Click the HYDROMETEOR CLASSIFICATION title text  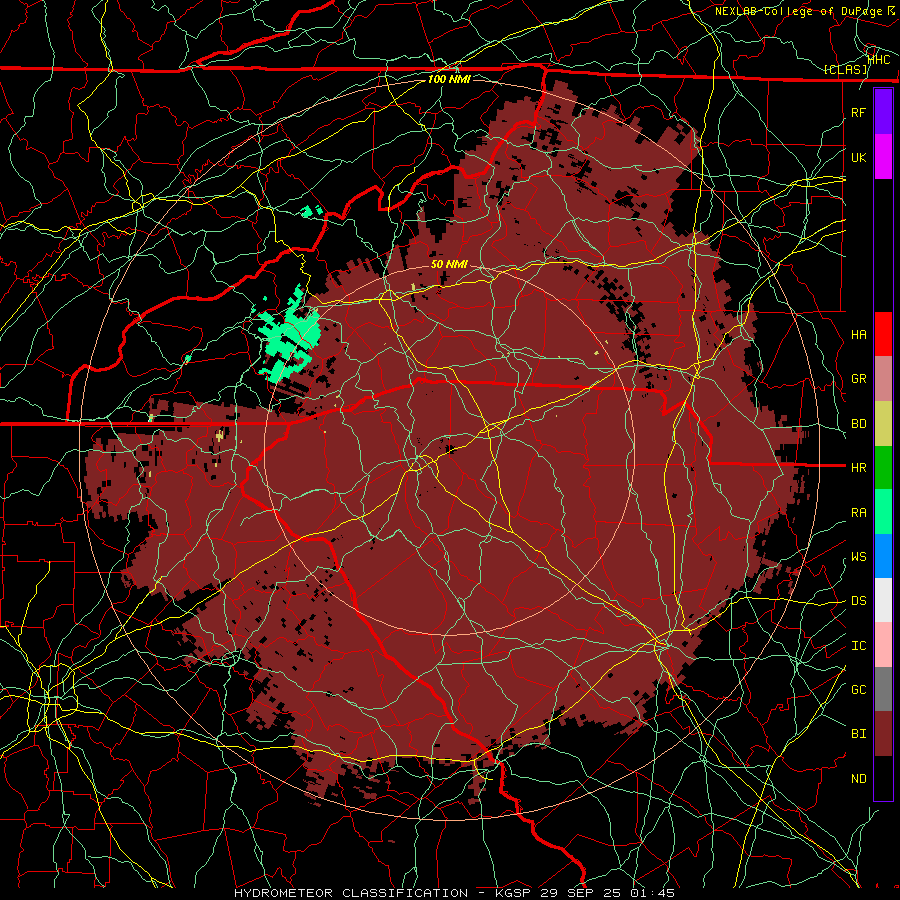point(351,893)
